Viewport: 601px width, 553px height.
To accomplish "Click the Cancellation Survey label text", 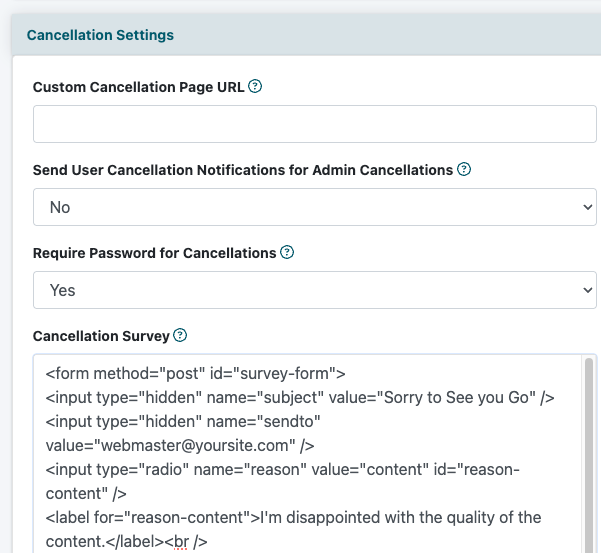I will point(101,336).
